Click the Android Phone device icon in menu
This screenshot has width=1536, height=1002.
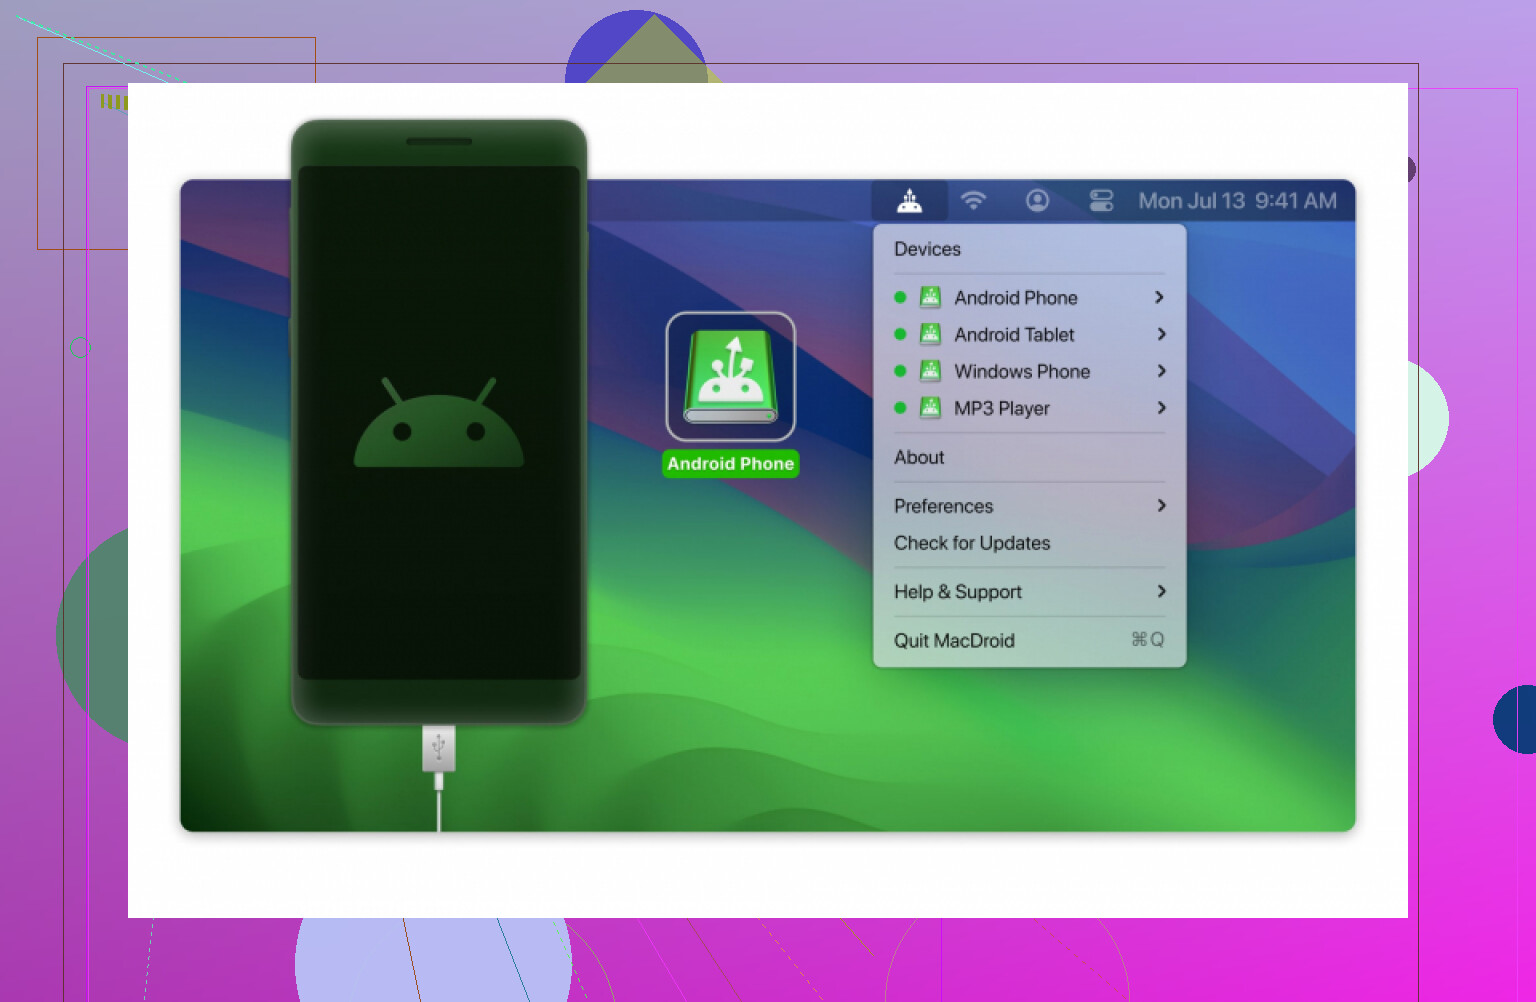pos(930,297)
